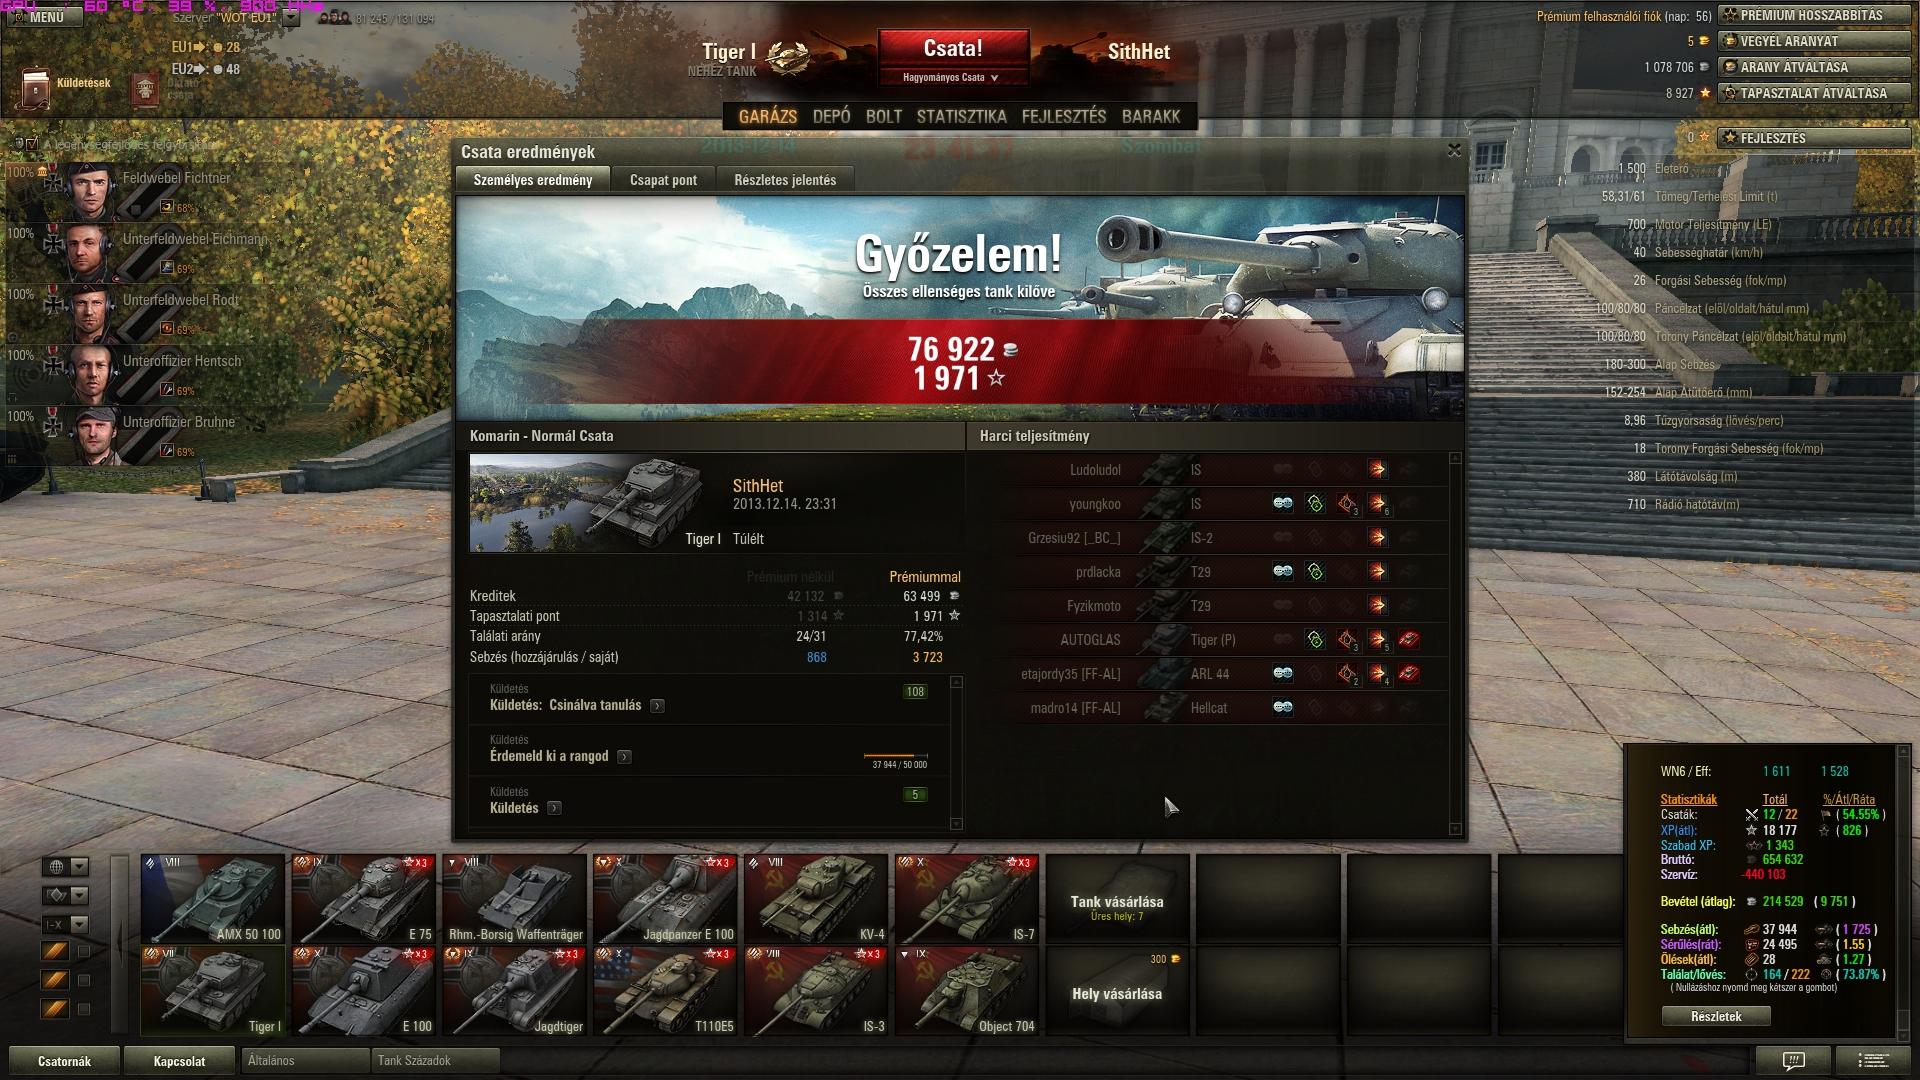Click etajordy35's spotted binoculars icon
1920x1080 pixels.
[1283, 674]
